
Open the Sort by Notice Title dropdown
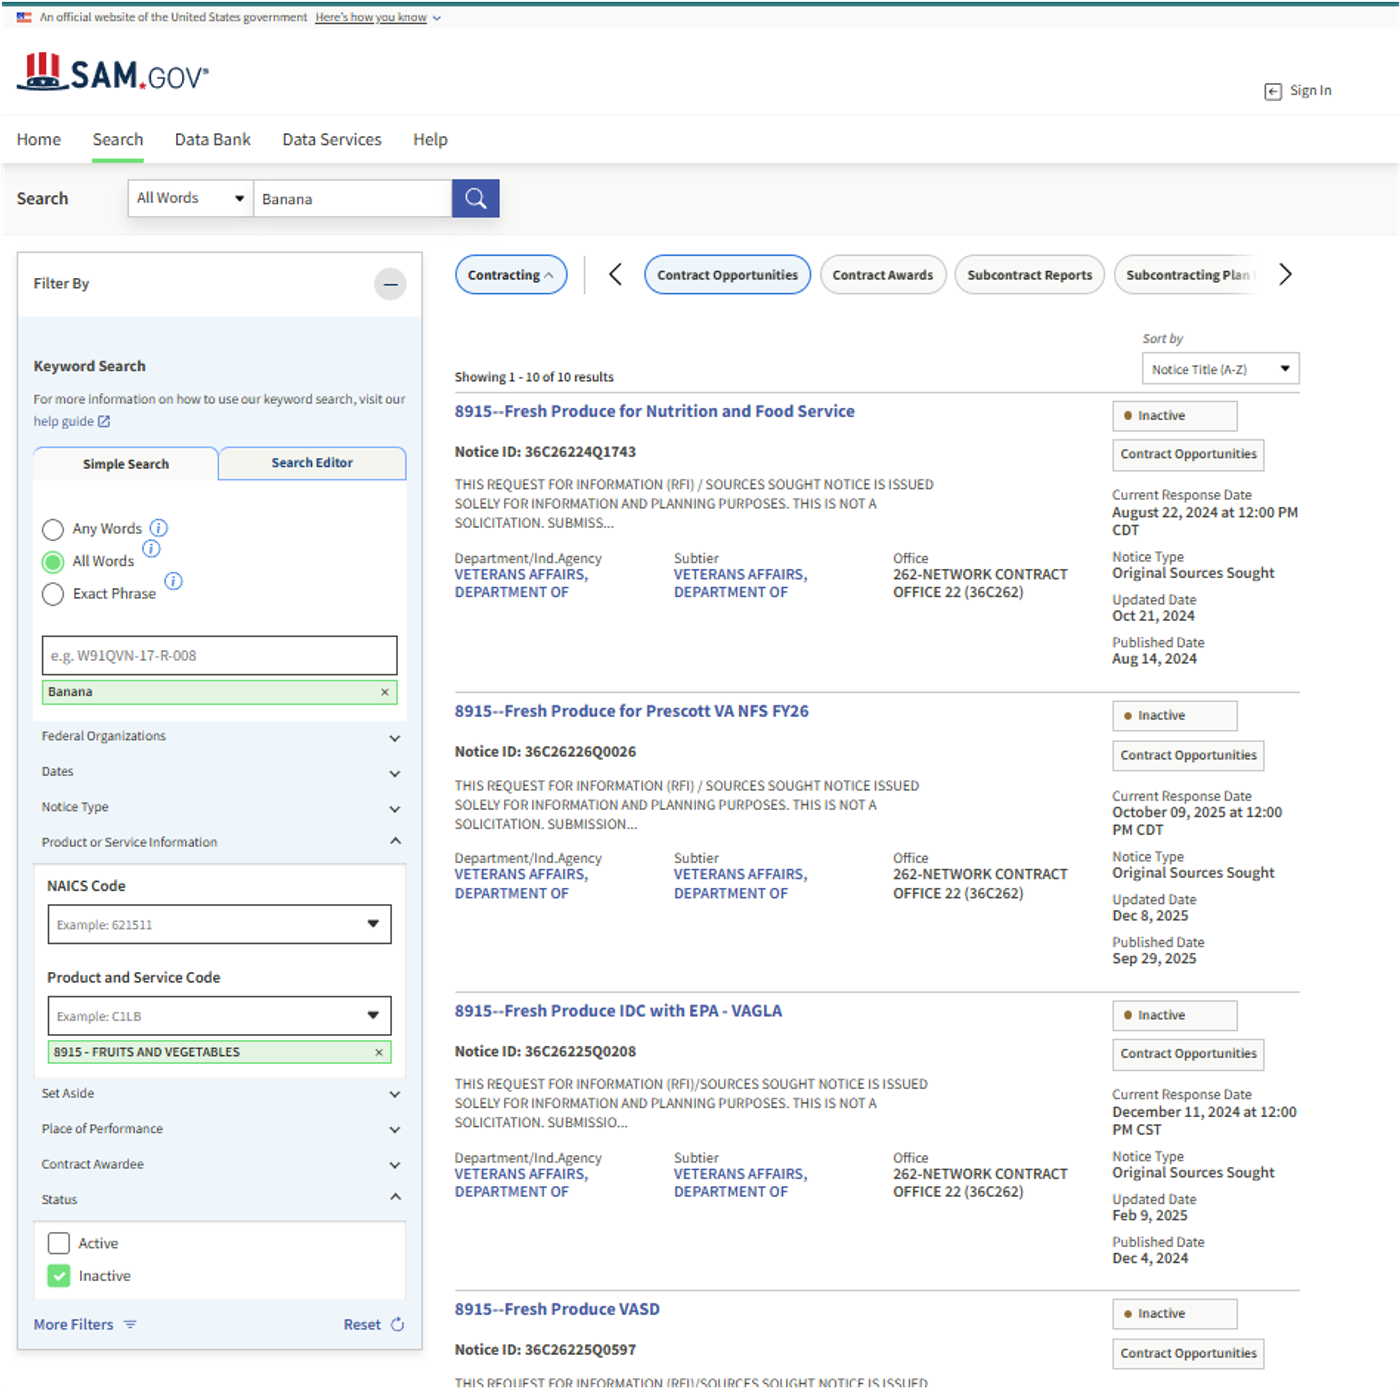[x=1220, y=369]
